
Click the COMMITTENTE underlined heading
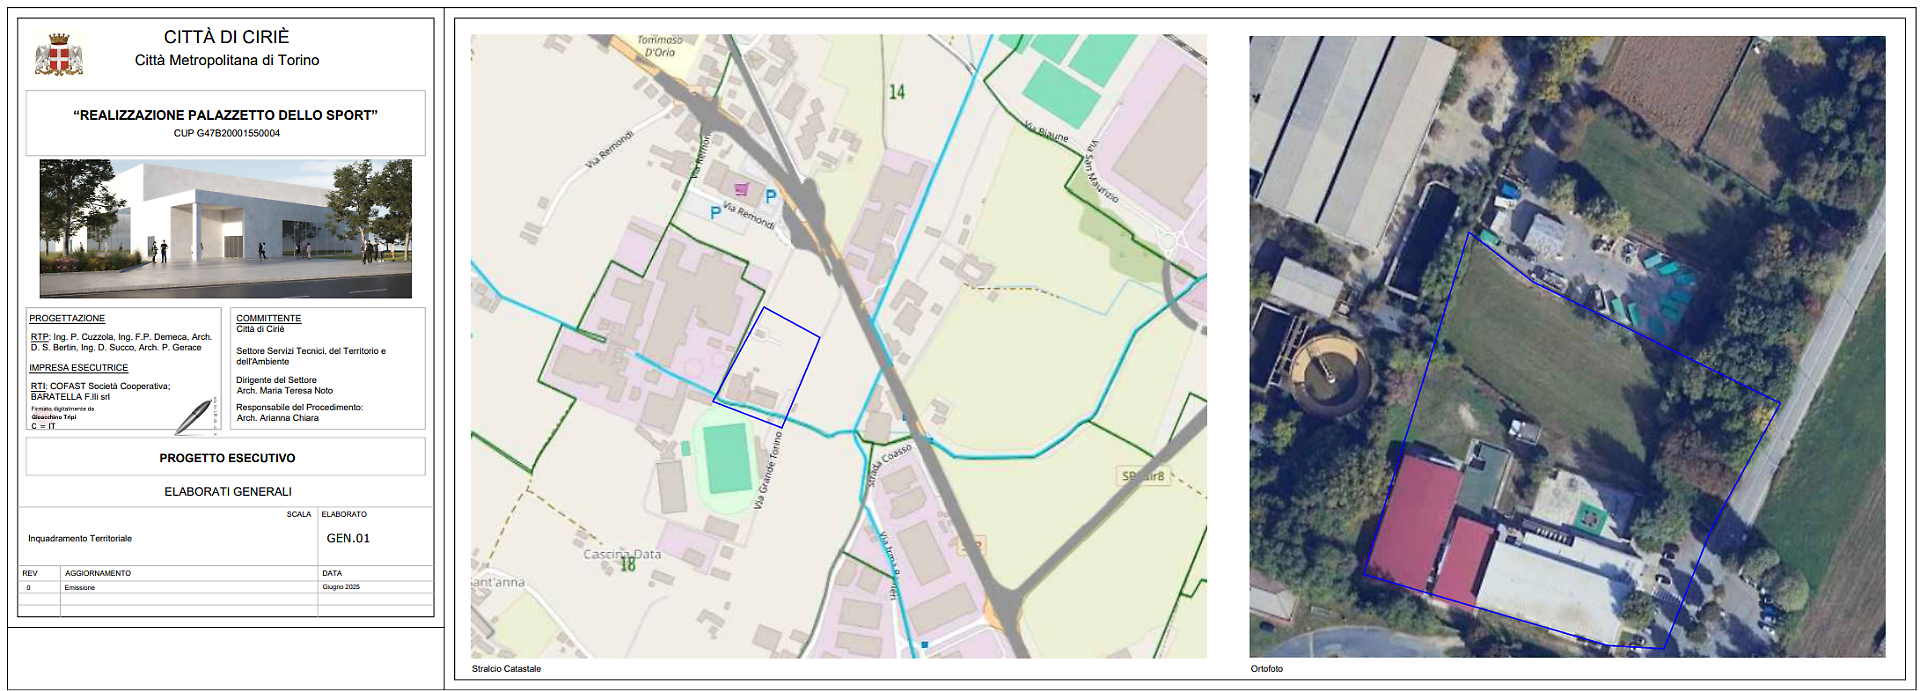tap(268, 318)
